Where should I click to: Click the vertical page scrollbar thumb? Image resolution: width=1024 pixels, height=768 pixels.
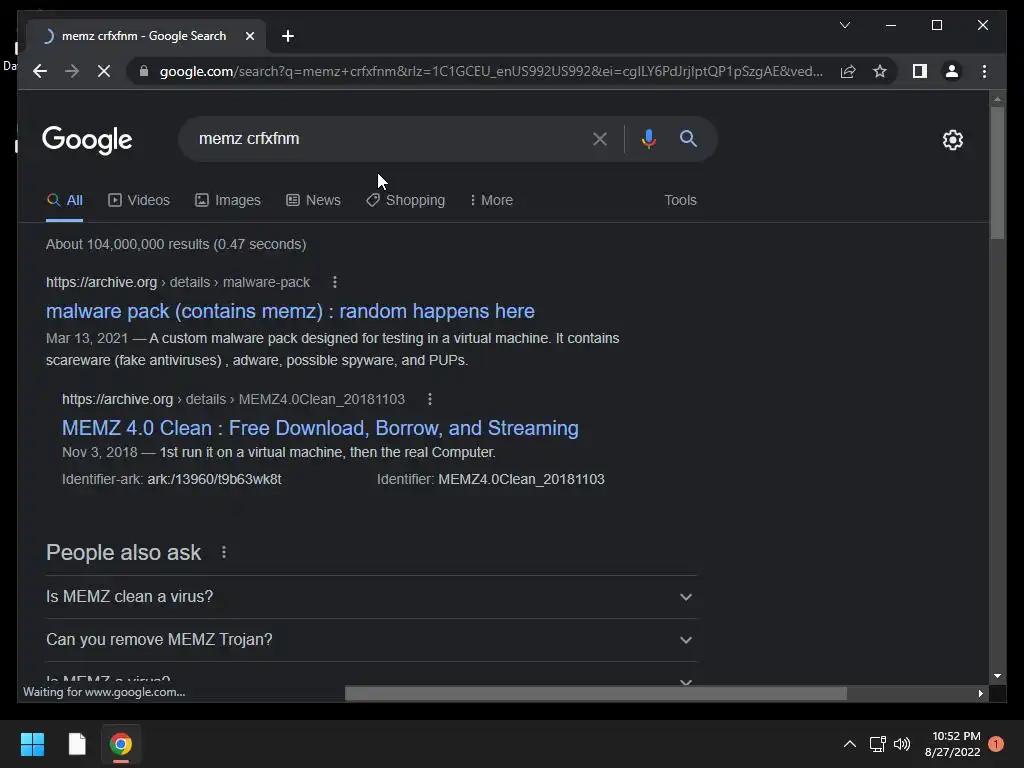pos(997,173)
